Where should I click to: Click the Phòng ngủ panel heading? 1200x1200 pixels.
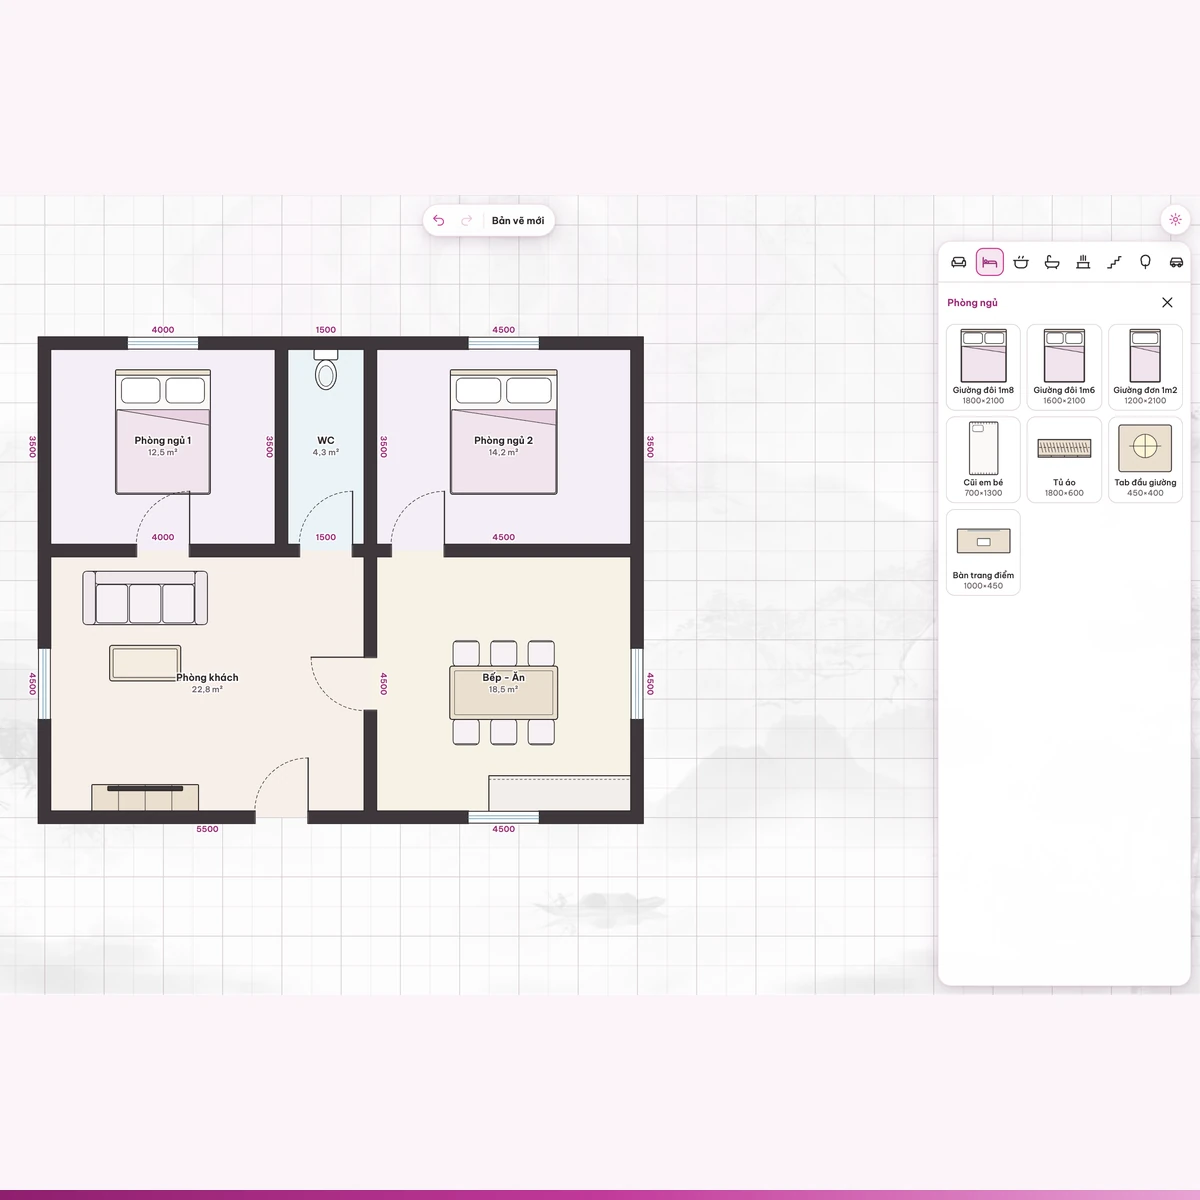coord(972,303)
